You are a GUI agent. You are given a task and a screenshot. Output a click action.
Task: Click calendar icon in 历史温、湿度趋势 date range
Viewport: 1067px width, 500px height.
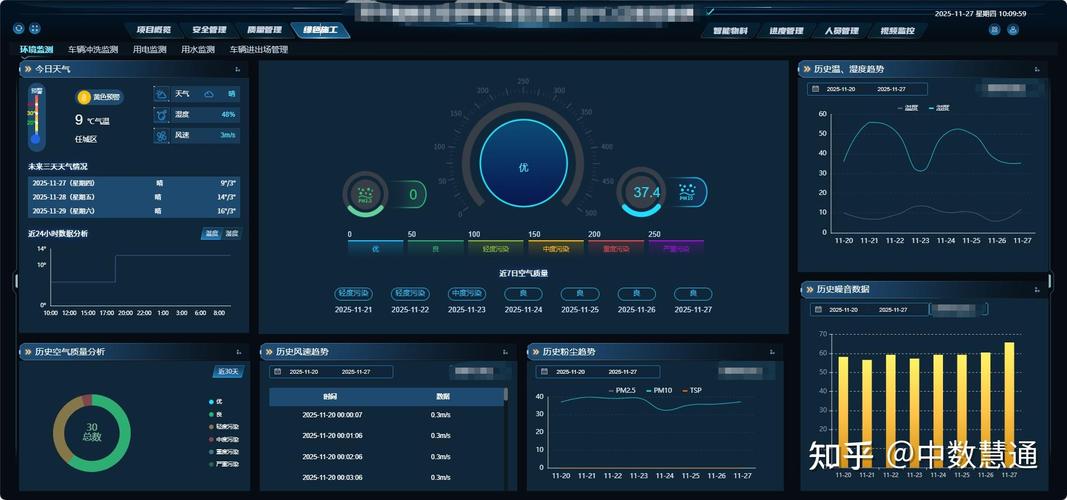[815, 89]
